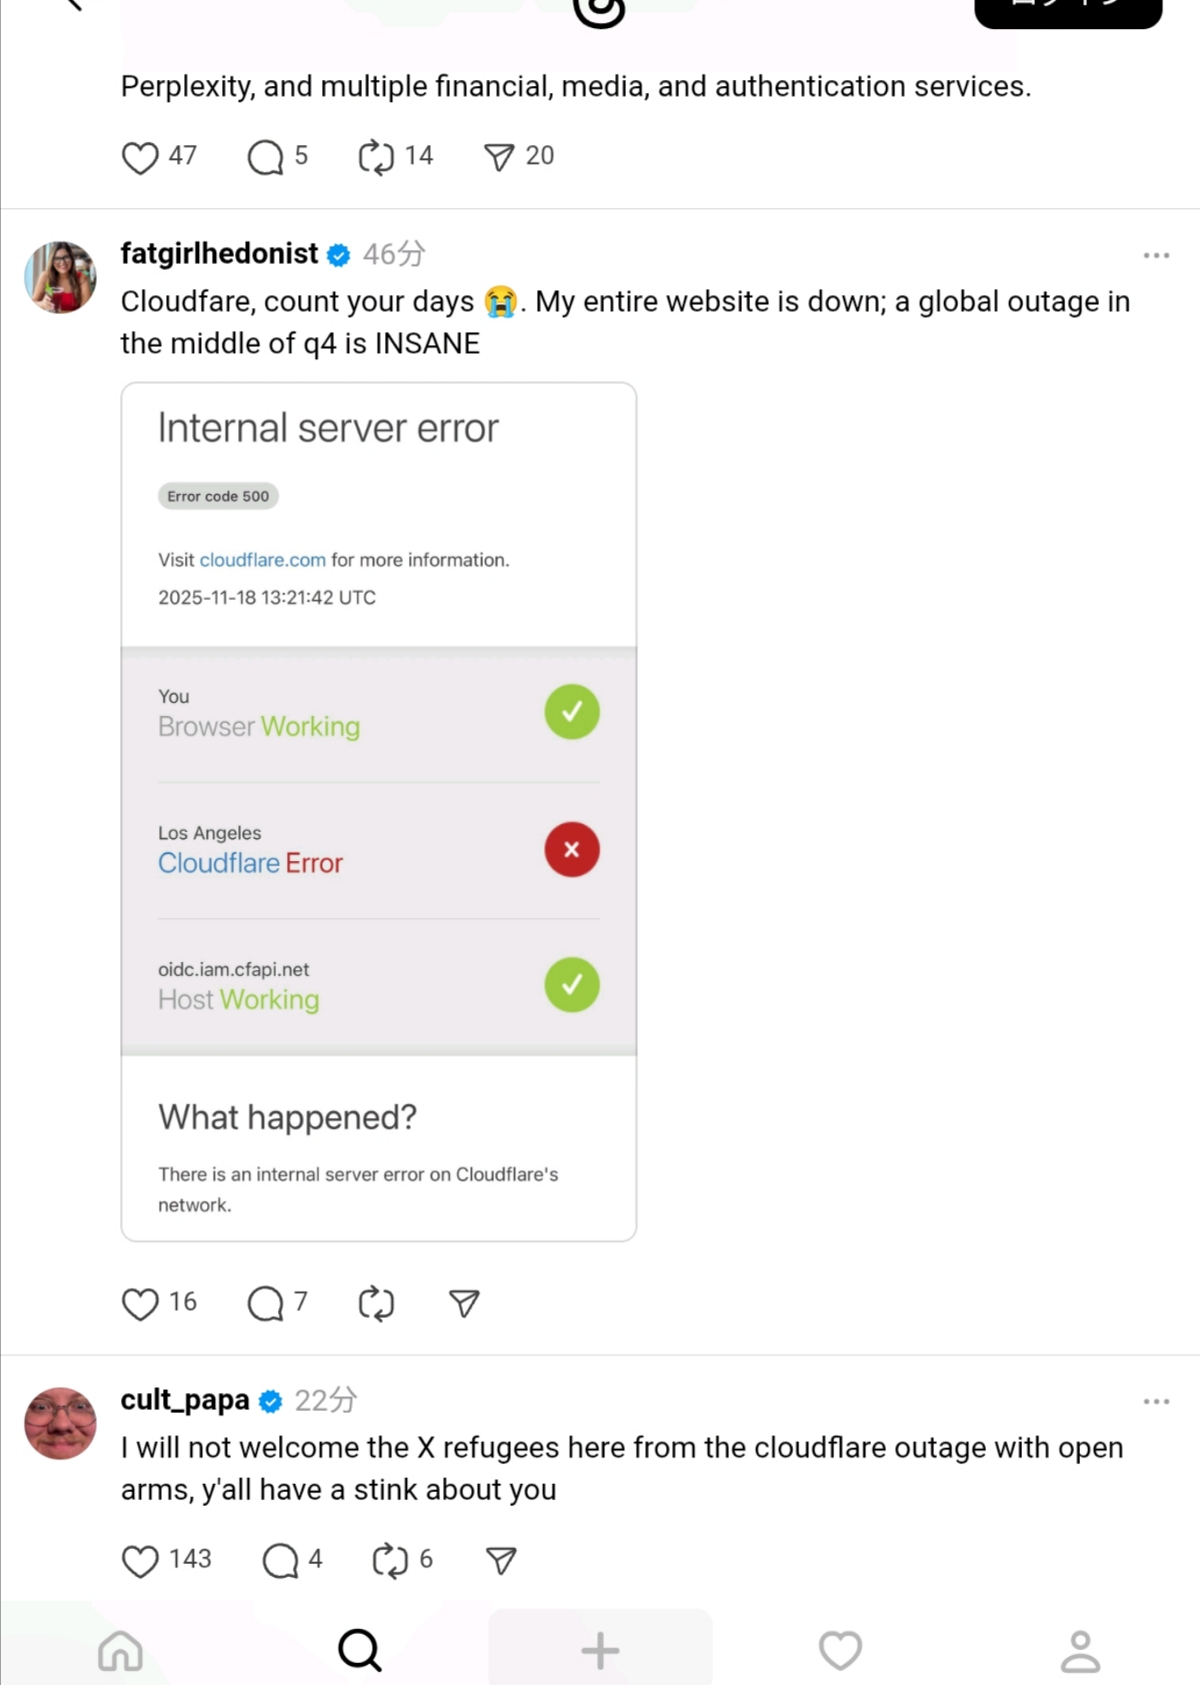
Task: Repost the fatgirlhedonist Cloudflare post
Action: coord(376,1304)
